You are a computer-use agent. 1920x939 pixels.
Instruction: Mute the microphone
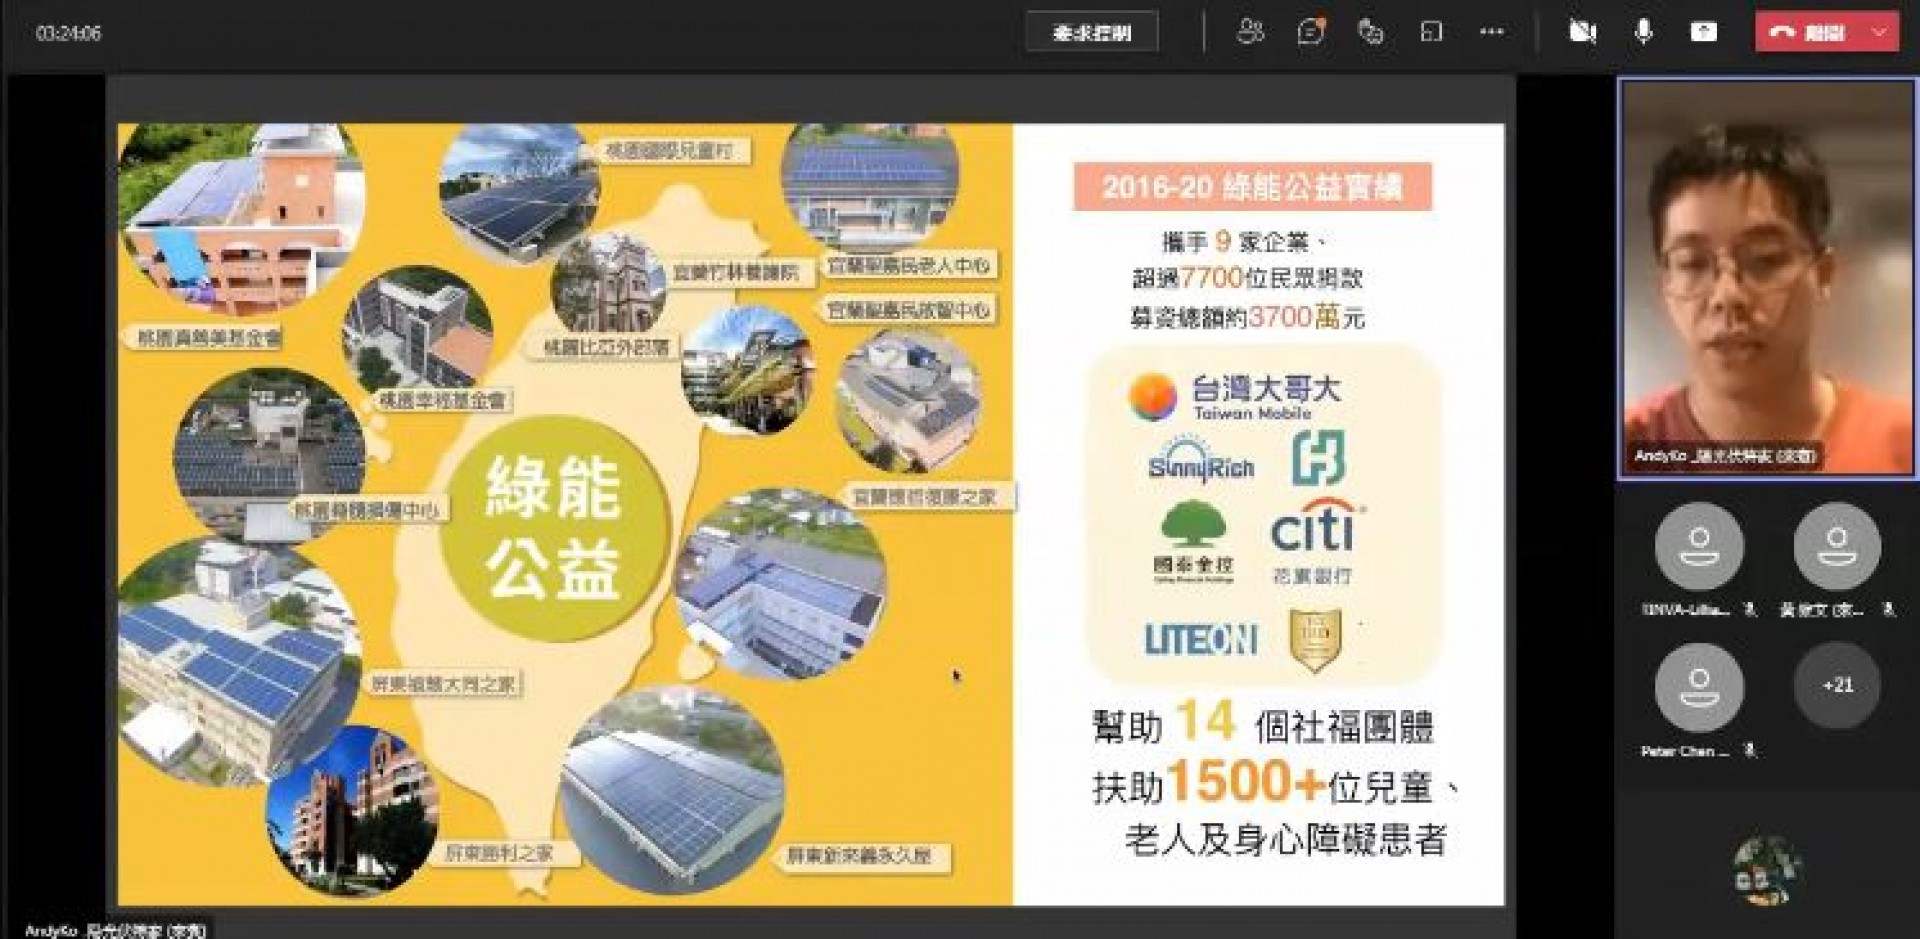pos(1643,32)
